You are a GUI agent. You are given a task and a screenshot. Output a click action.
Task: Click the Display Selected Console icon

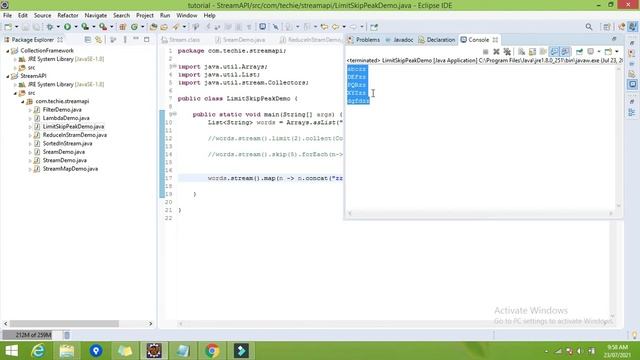coord(591,52)
